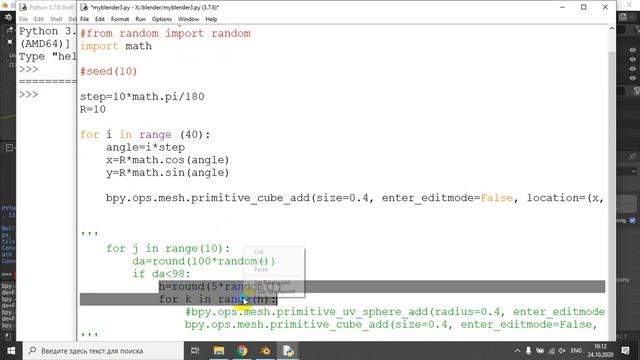
Task: Click the line 'import math'
Action: pos(116,46)
